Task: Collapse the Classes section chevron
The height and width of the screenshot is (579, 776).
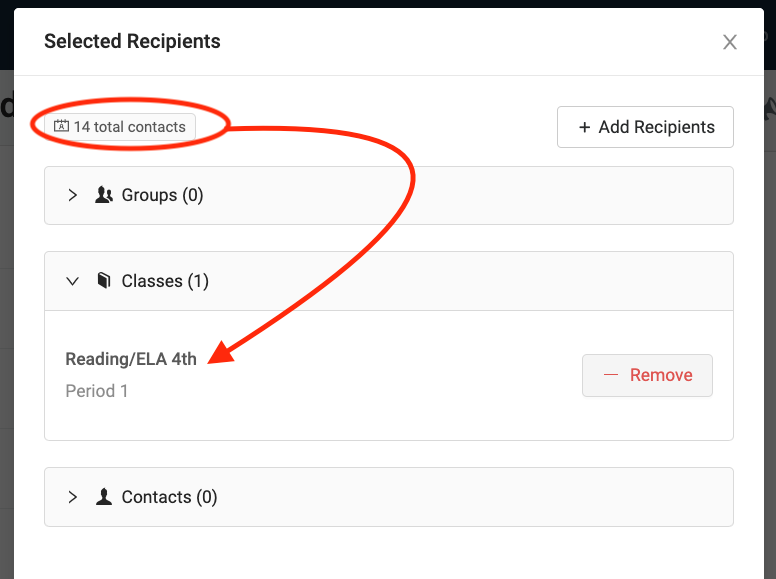Action: [72, 281]
